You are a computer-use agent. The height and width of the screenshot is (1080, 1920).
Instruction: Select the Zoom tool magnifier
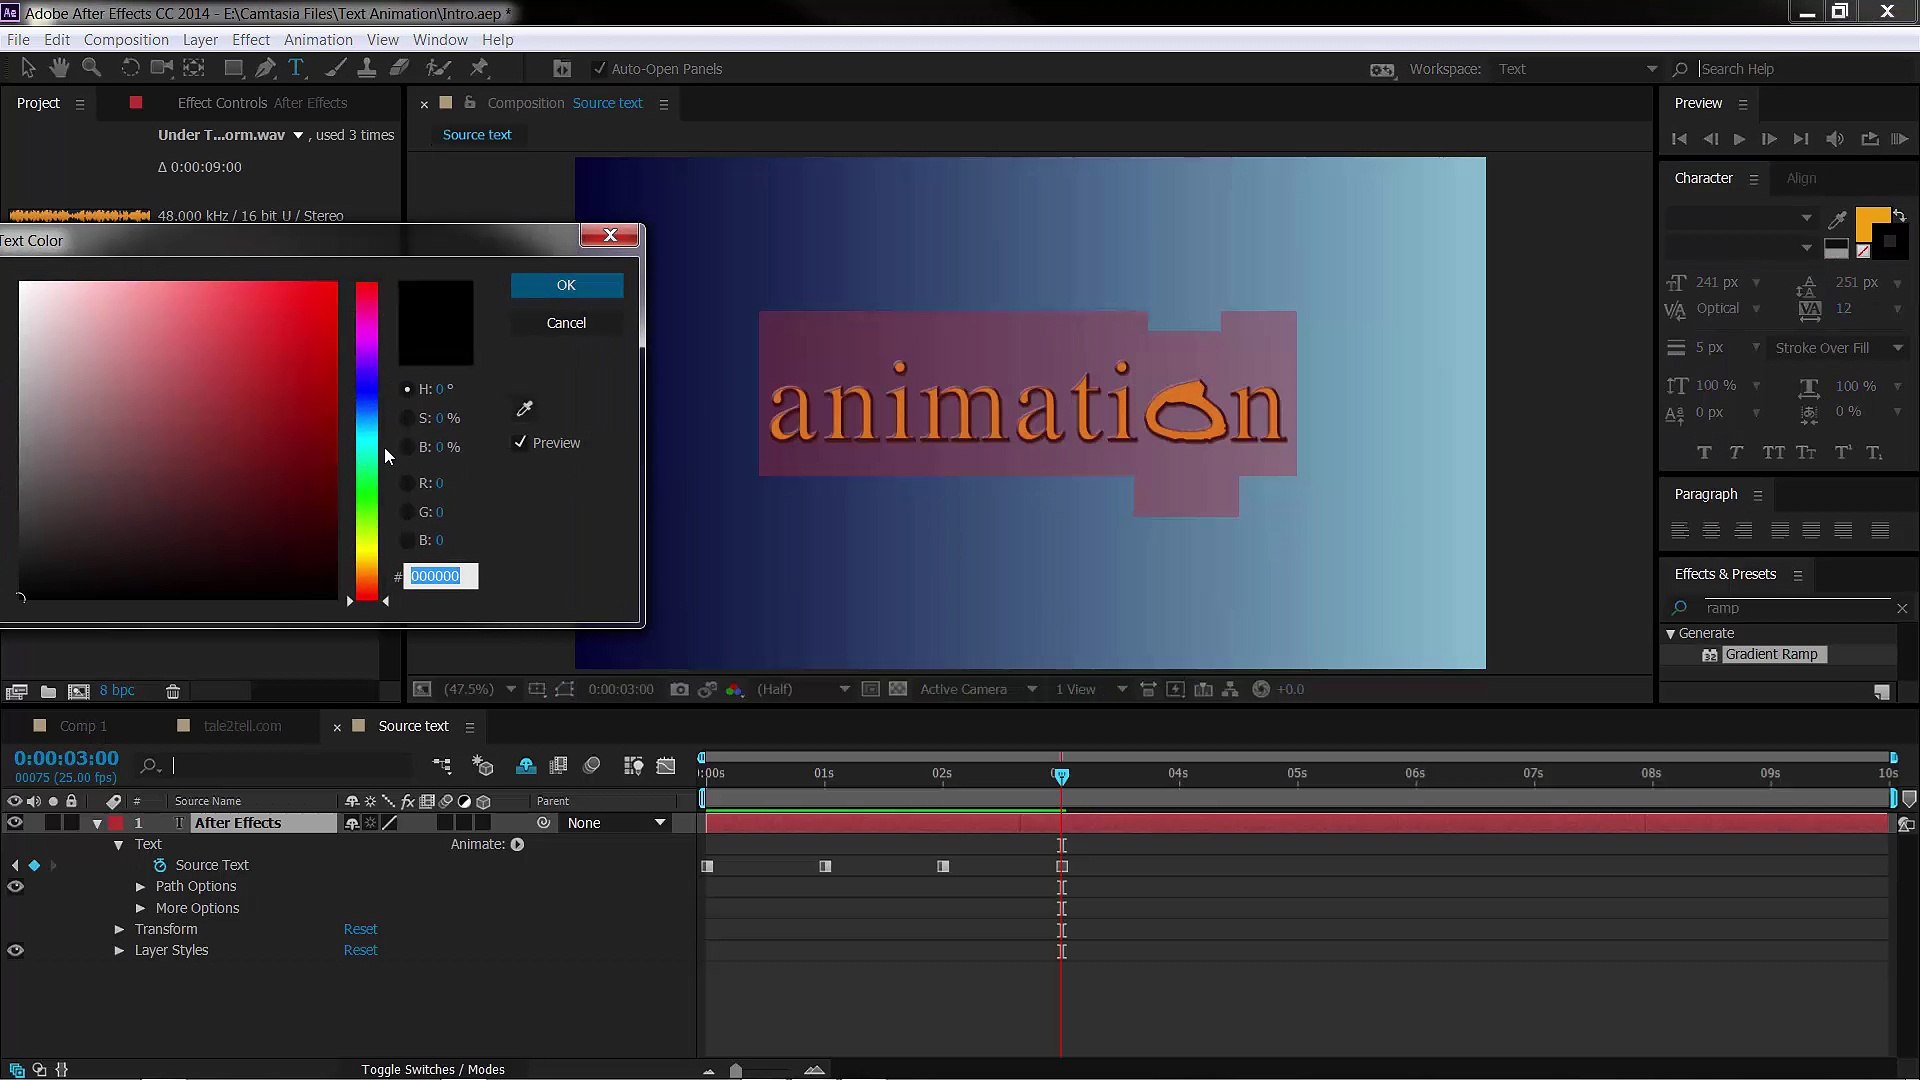91,68
